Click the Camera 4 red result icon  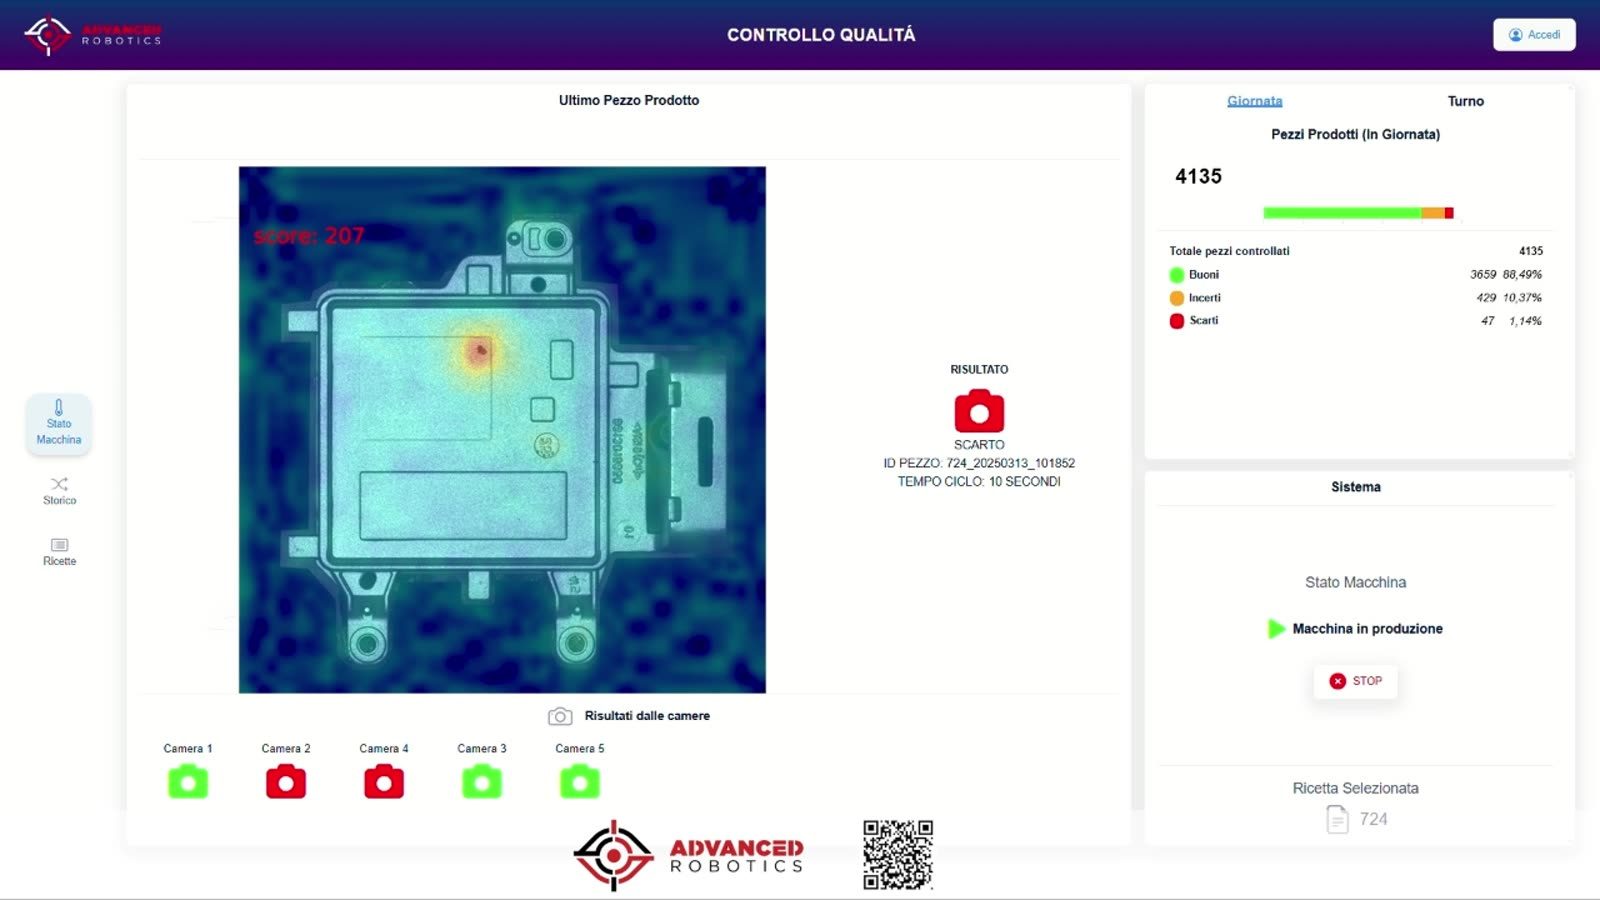pyautogui.click(x=384, y=782)
